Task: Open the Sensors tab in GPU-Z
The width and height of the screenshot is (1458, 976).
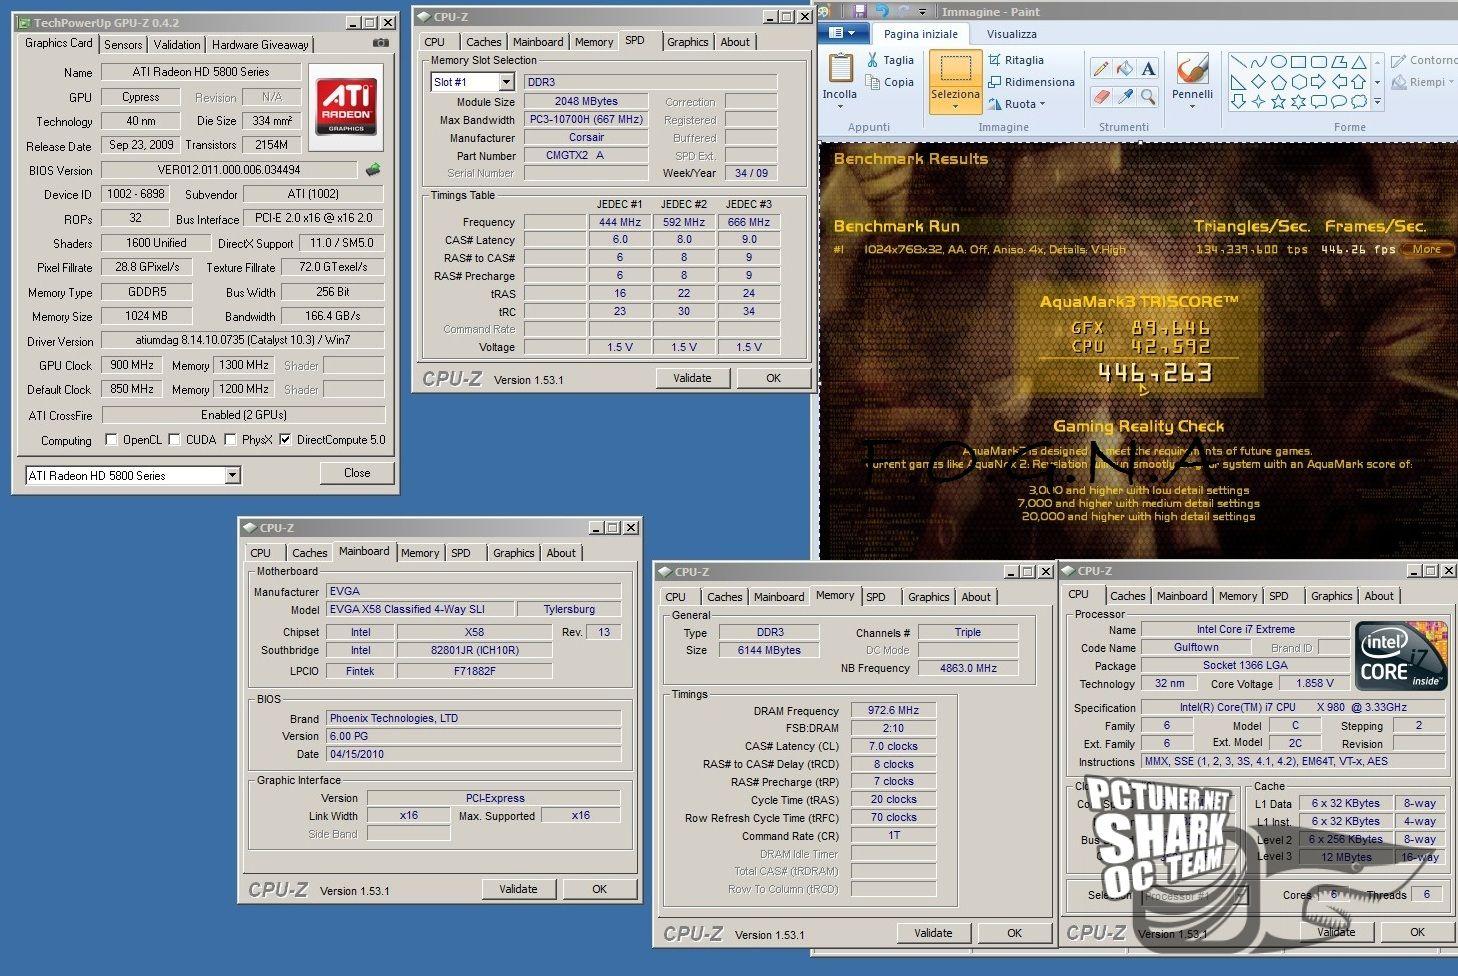Action: tap(123, 45)
